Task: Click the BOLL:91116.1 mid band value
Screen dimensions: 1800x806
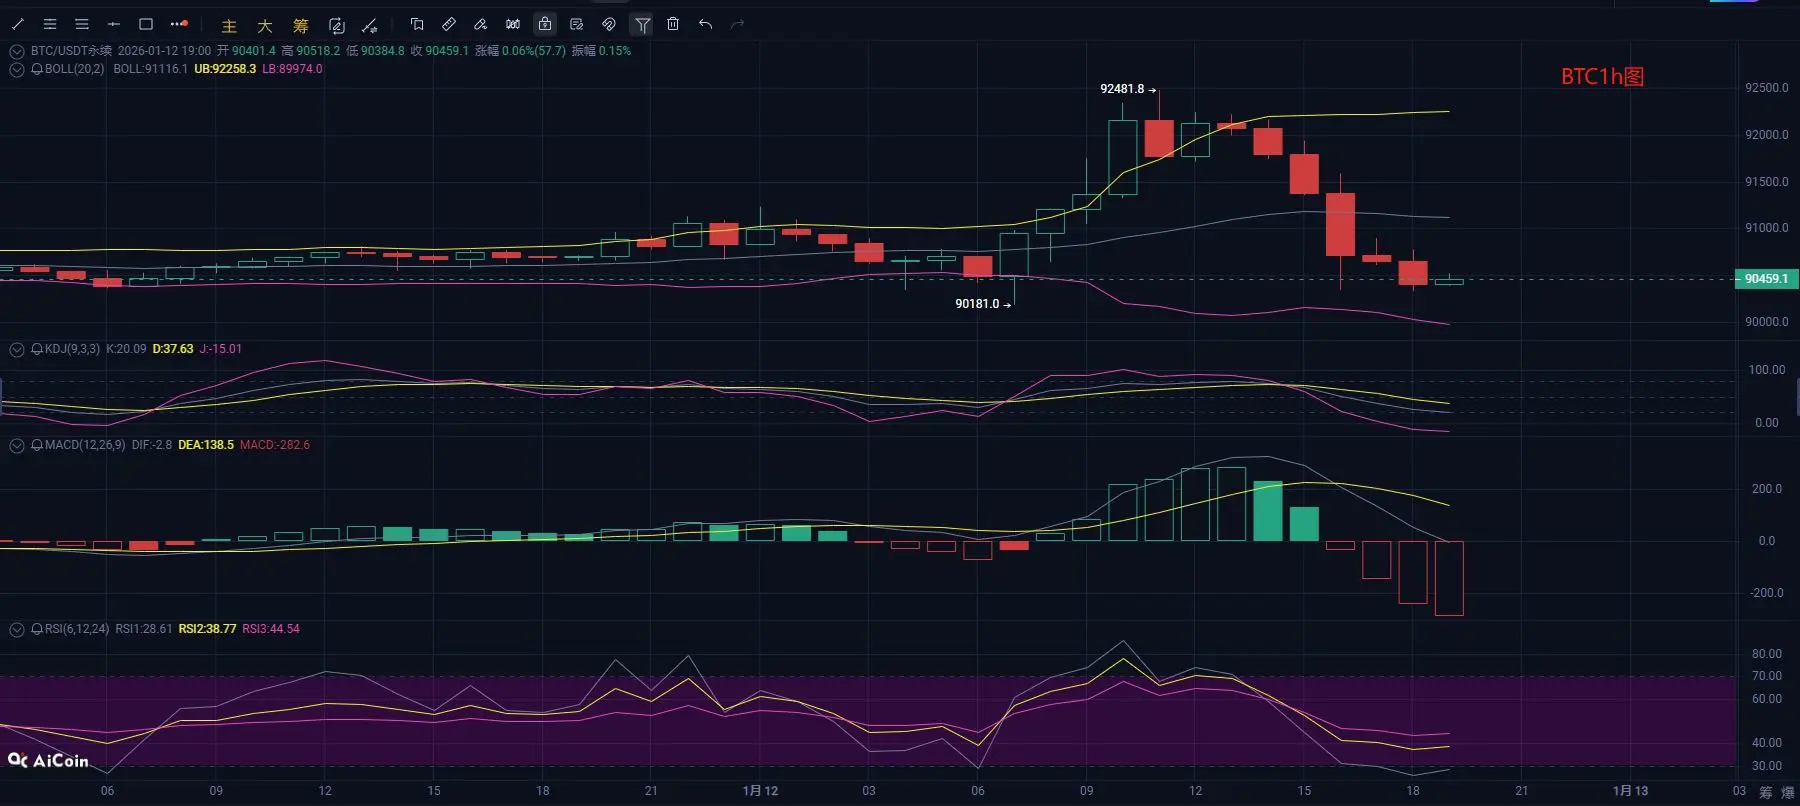Action: [150, 69]
